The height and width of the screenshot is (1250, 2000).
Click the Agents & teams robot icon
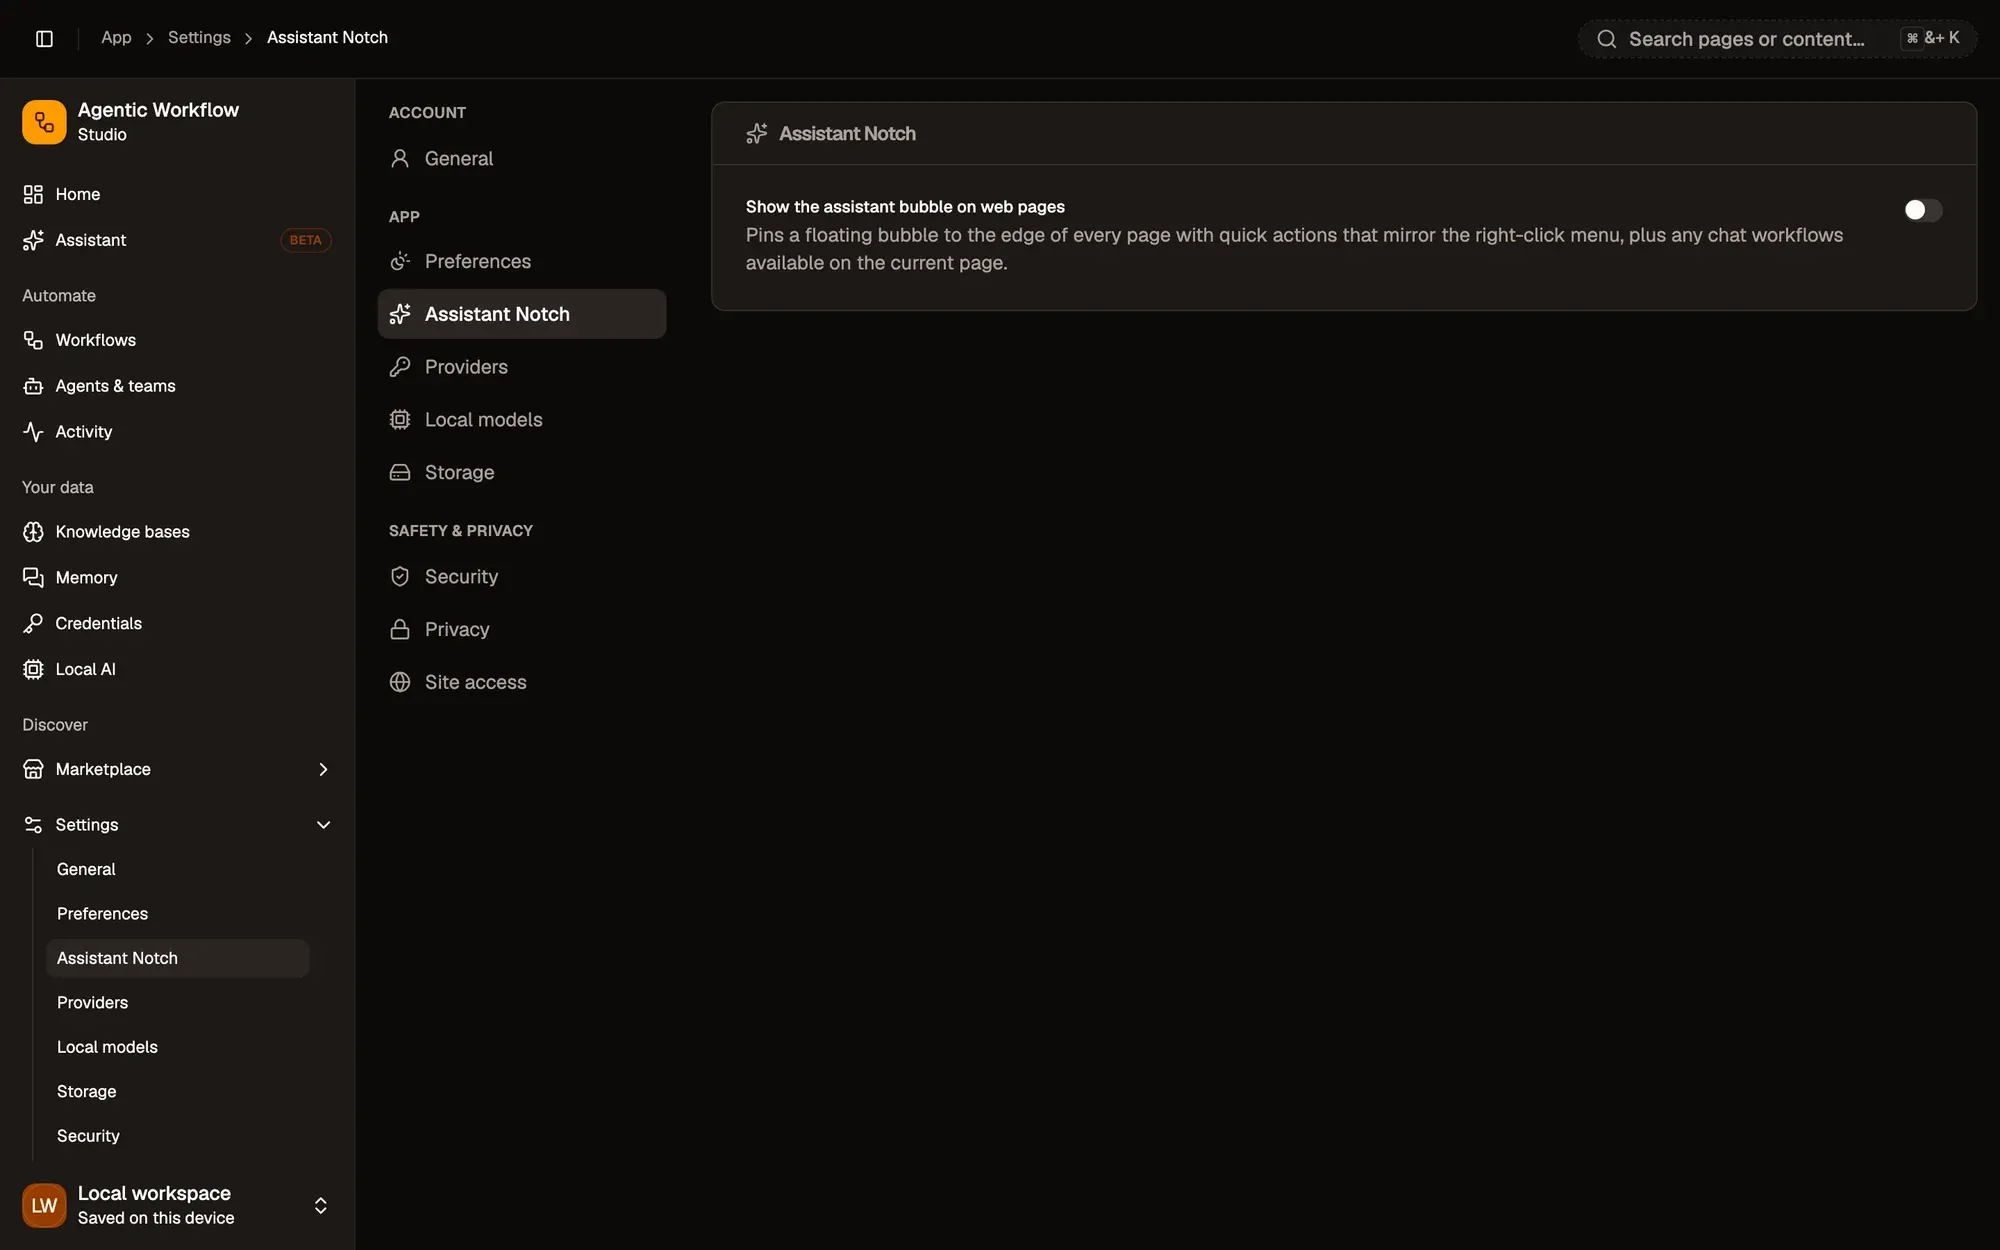coord(33,386)
